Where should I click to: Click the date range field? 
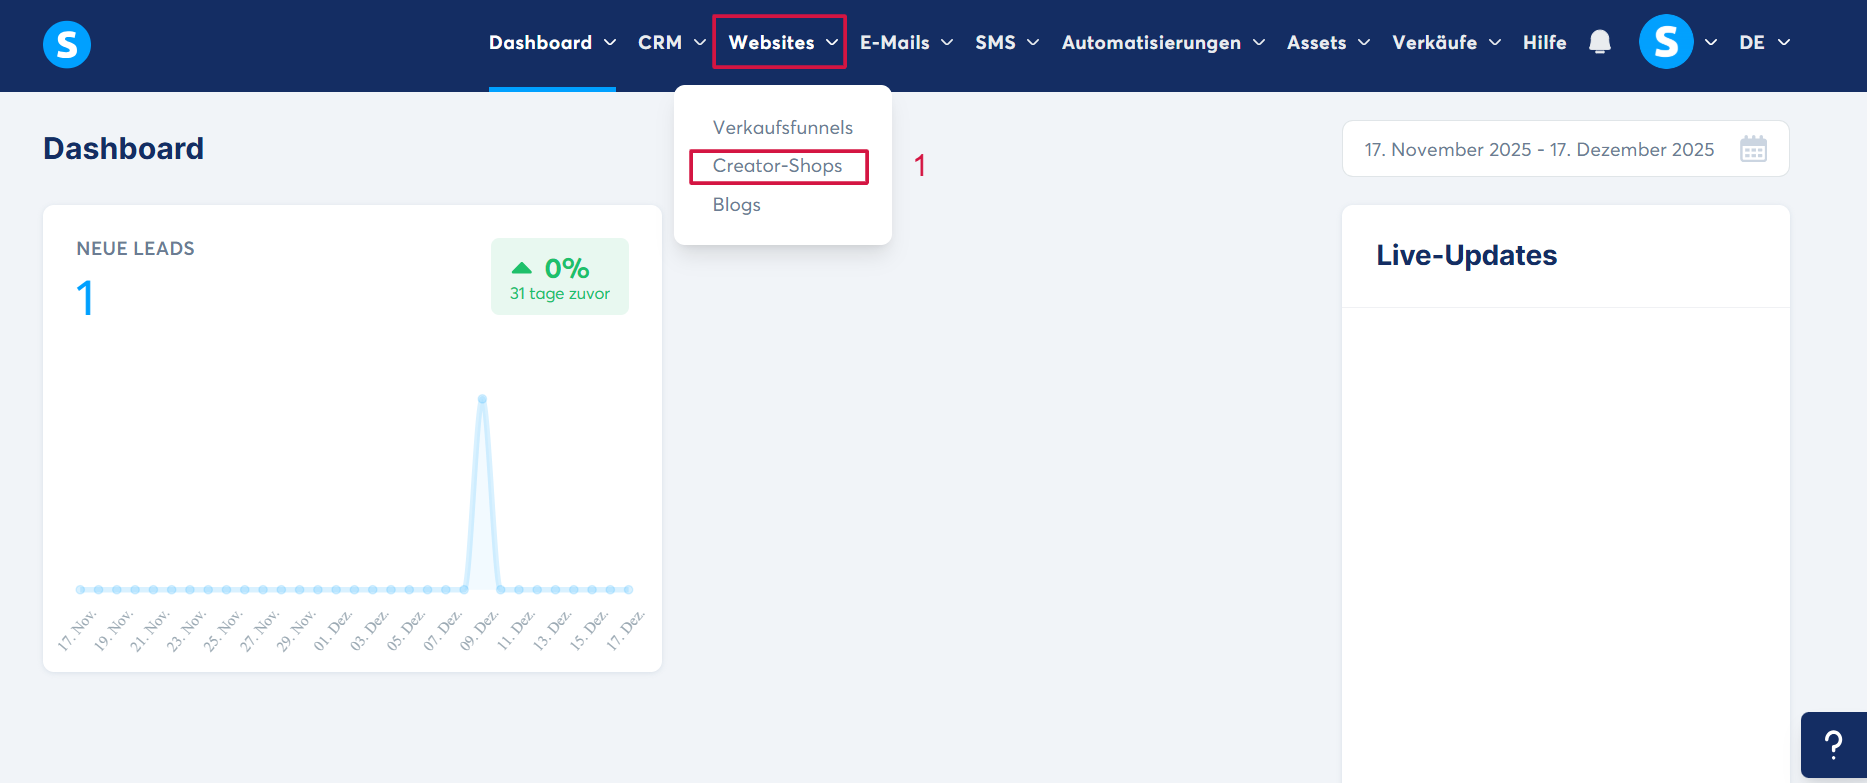[x=1565, y=149]
